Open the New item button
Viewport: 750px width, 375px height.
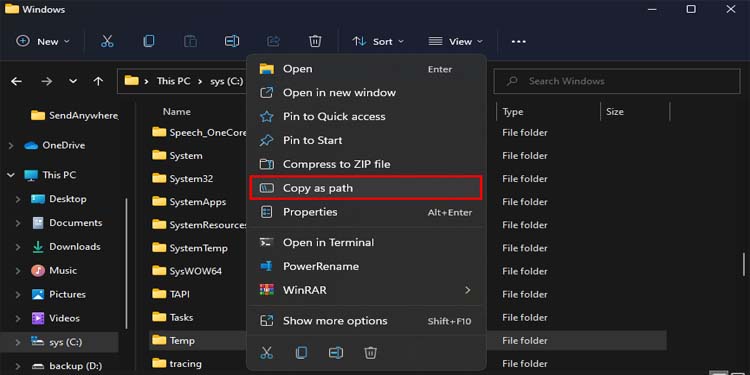43,42
